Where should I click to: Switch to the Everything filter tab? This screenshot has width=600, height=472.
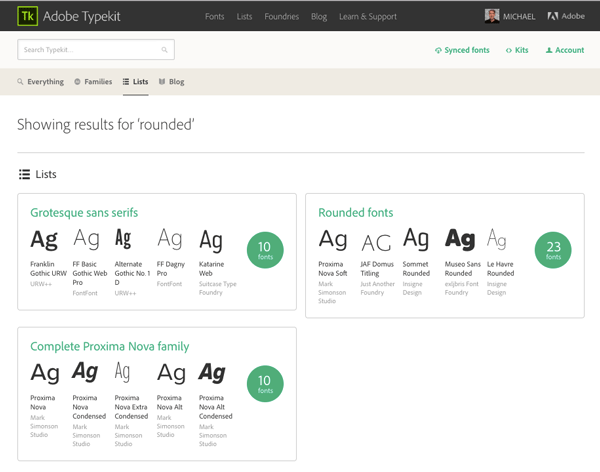tap(41, 82)
